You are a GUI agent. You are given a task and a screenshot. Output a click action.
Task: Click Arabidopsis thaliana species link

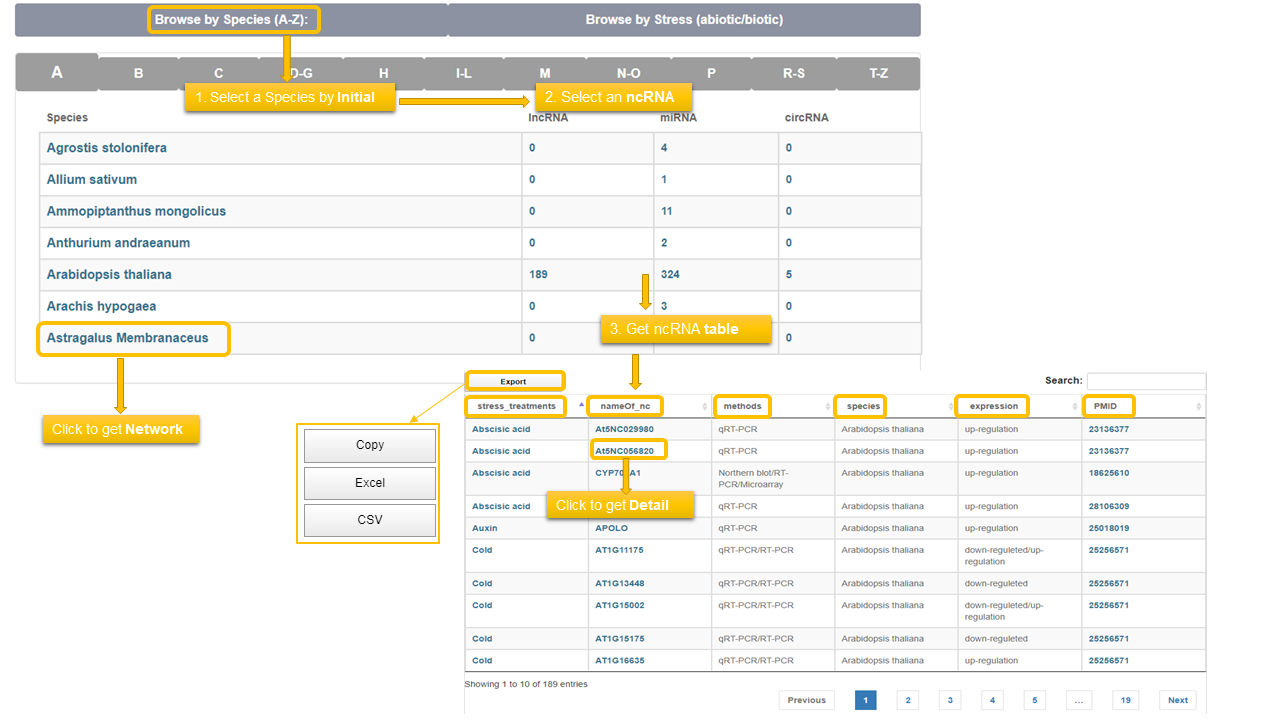click(x=109, y=275)
